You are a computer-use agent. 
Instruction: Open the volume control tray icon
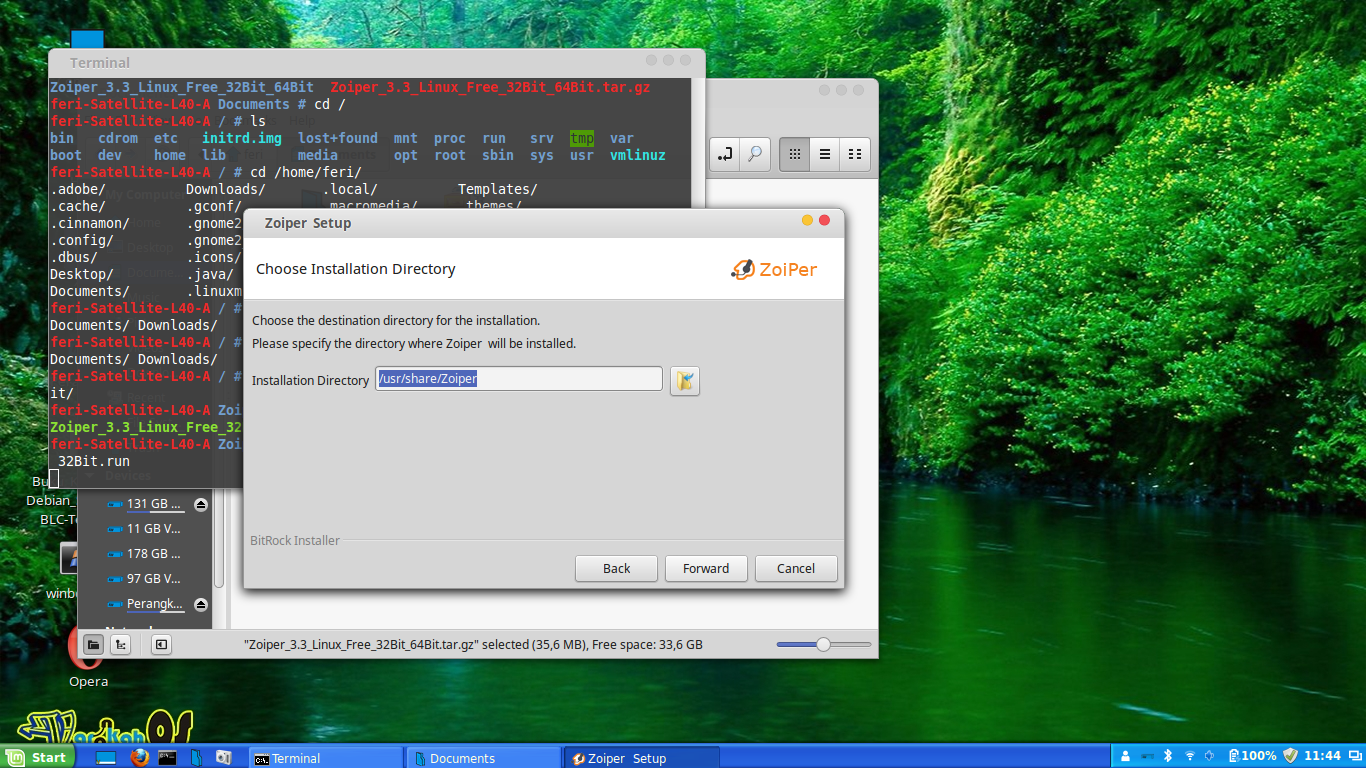(x=1210, y=756)
